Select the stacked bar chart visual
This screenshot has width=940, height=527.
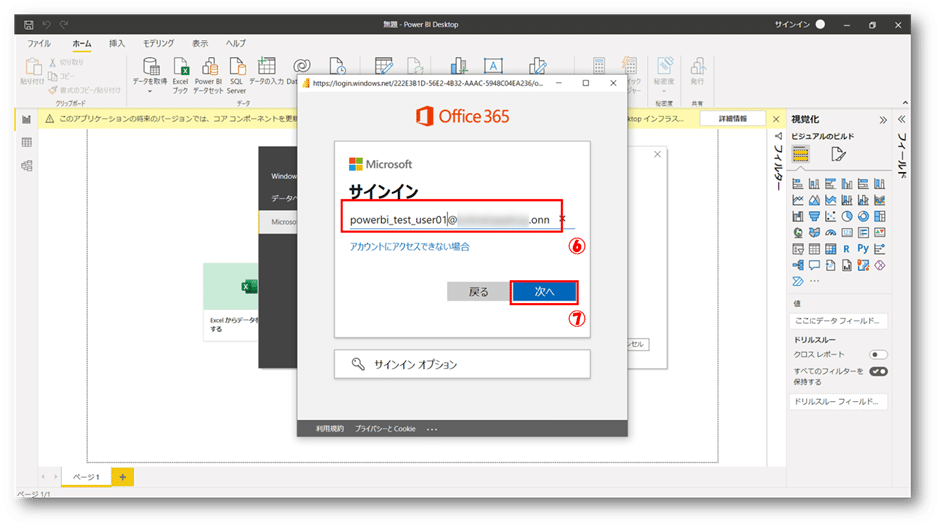tap(798, 183)
